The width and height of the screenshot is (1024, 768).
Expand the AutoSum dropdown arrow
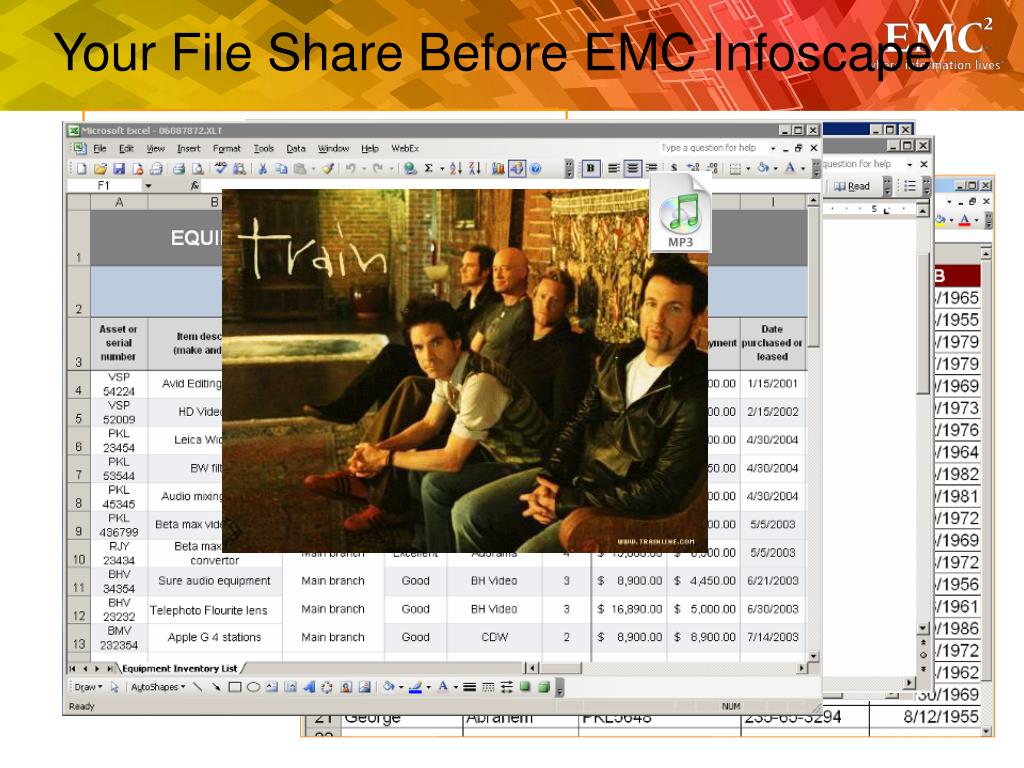[441, 168]
